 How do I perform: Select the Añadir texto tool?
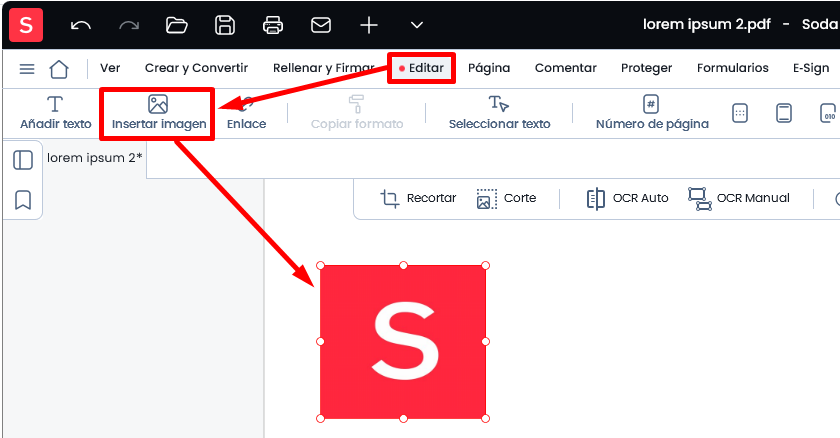tap(56, 113)
